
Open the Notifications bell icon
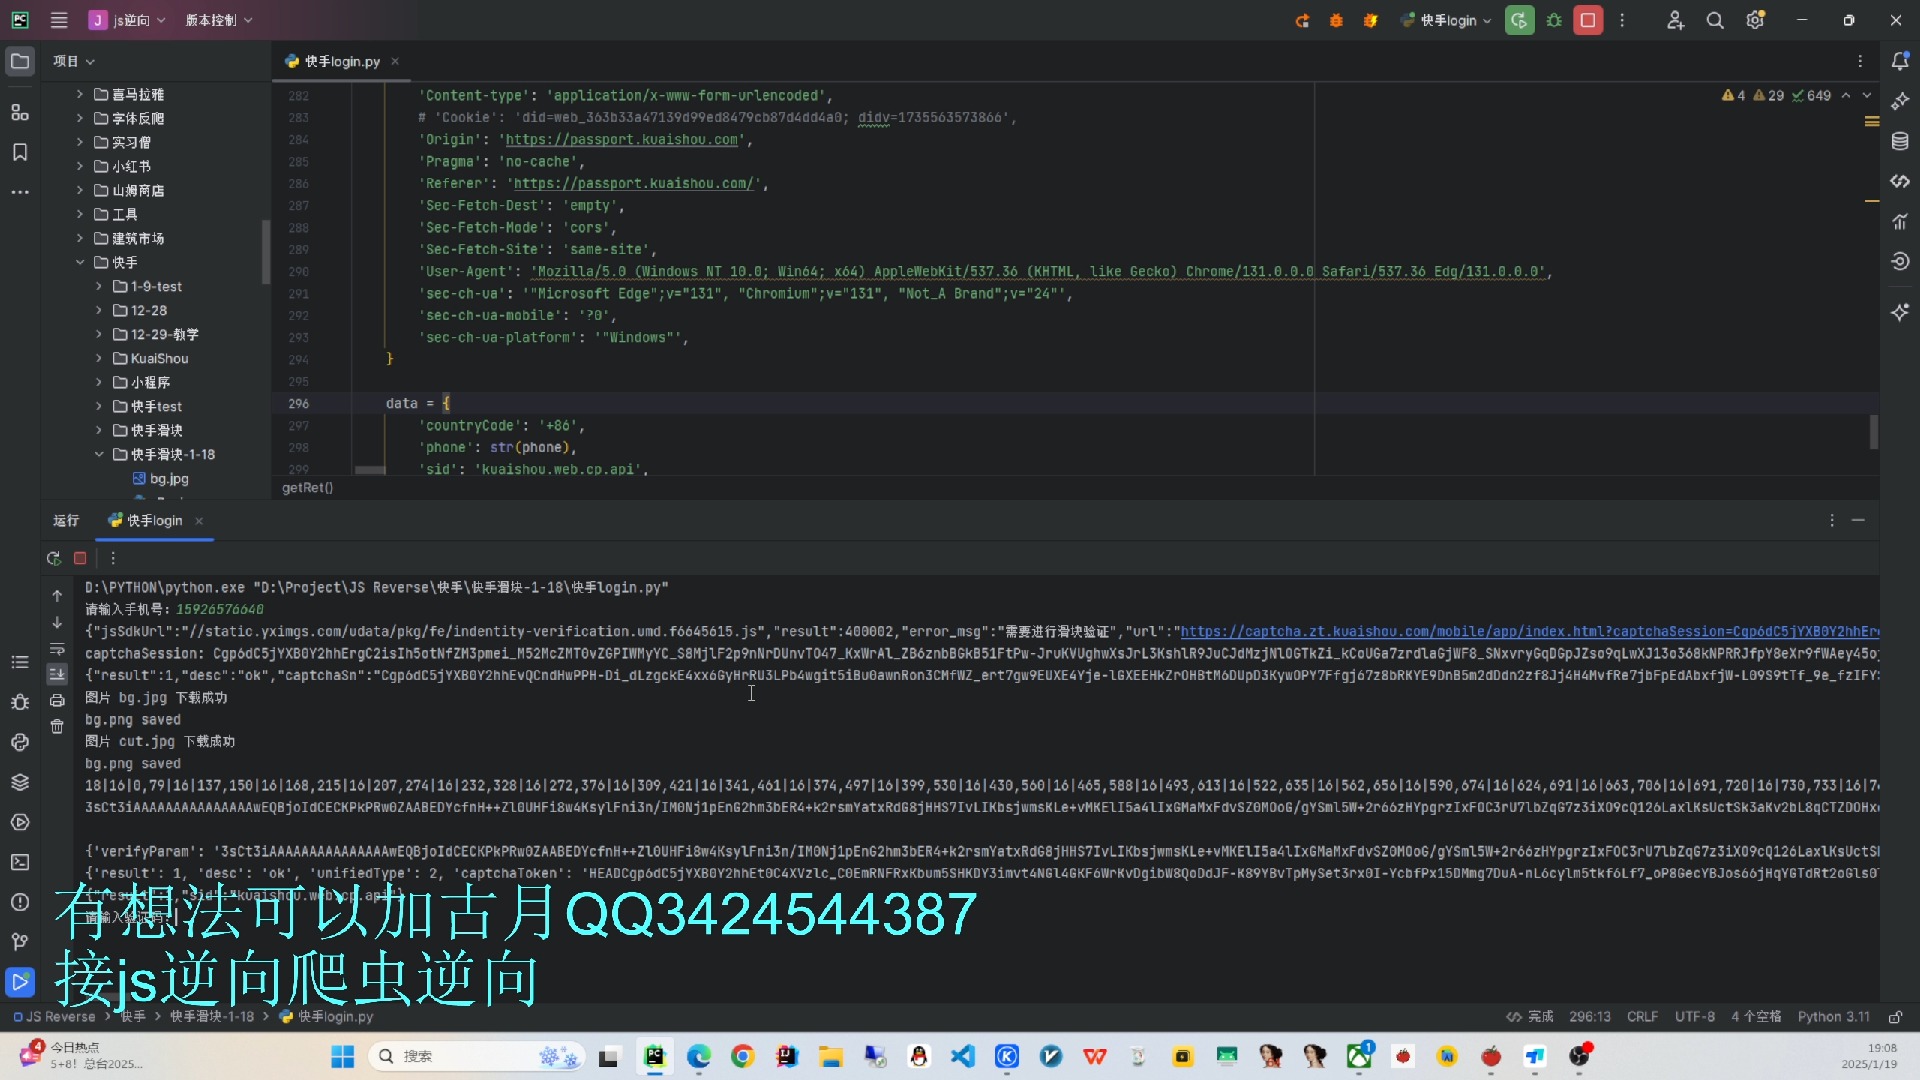[x=1900, y=61]
